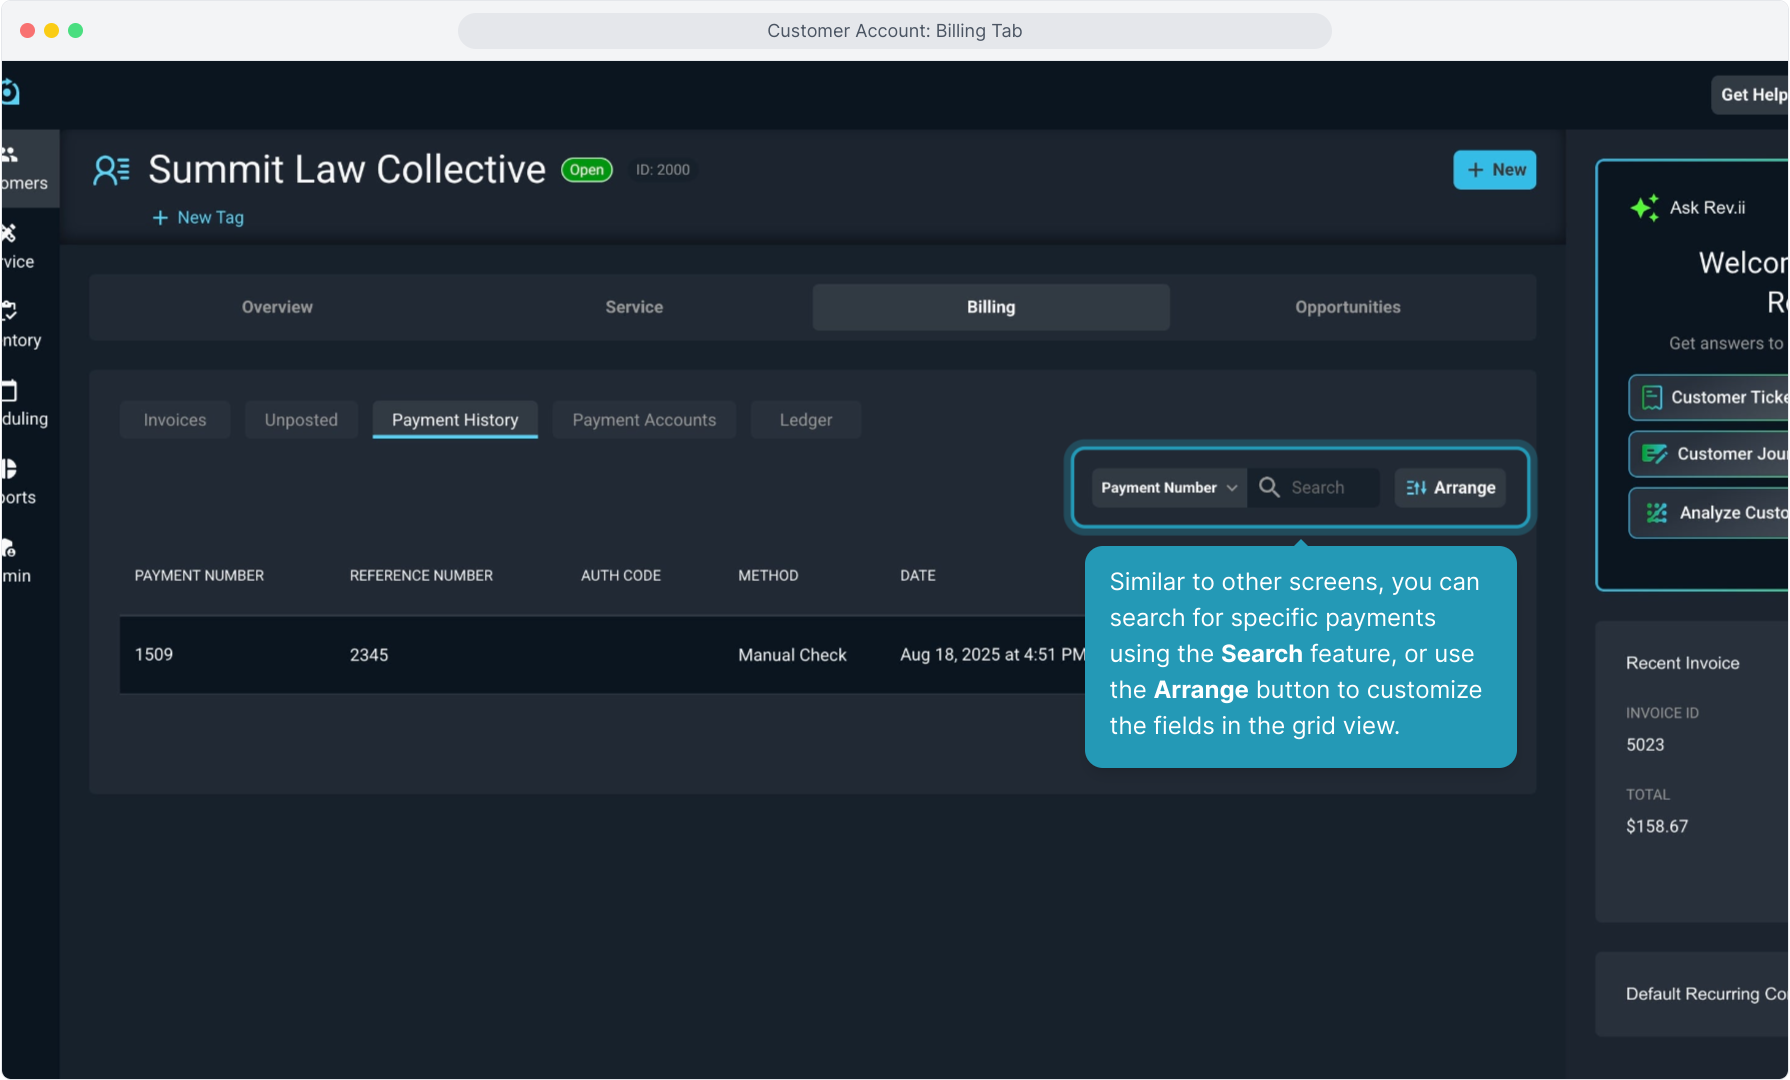The image size is (1790, 1080).
Task: Open the Reports sidebar icon
Action: coord(10,469)
